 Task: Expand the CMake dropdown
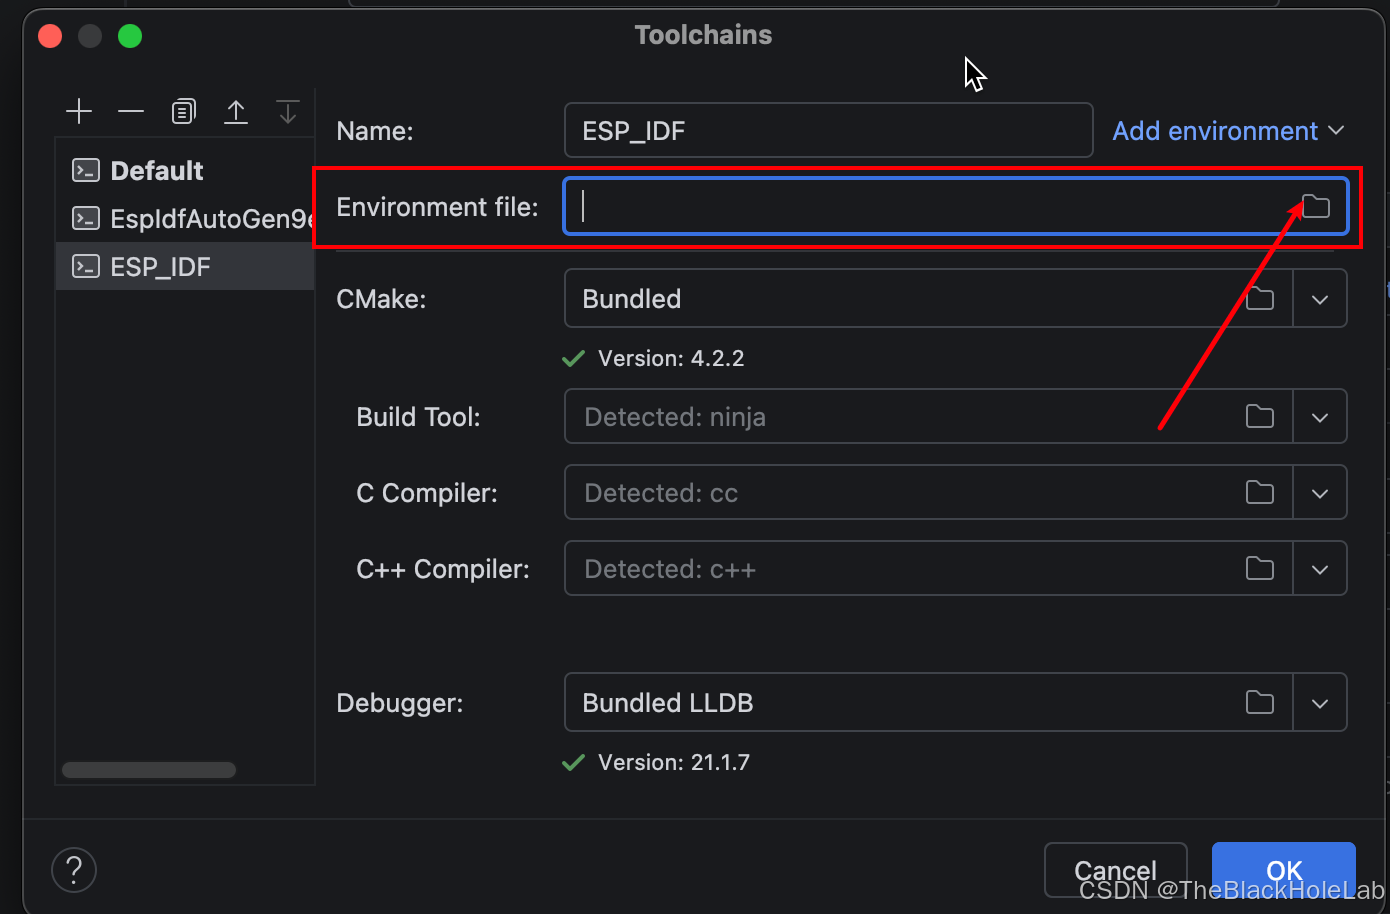[1320, 299]
